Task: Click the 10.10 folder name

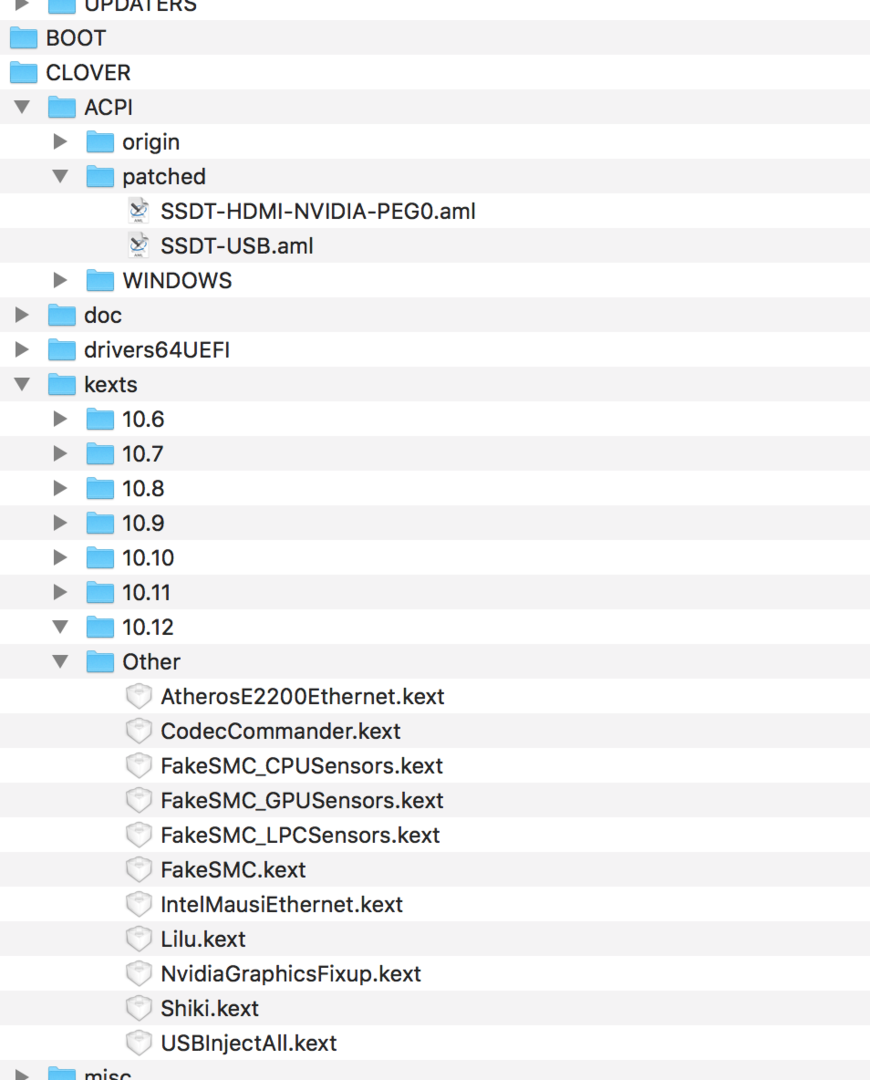Action: point(148,558)
